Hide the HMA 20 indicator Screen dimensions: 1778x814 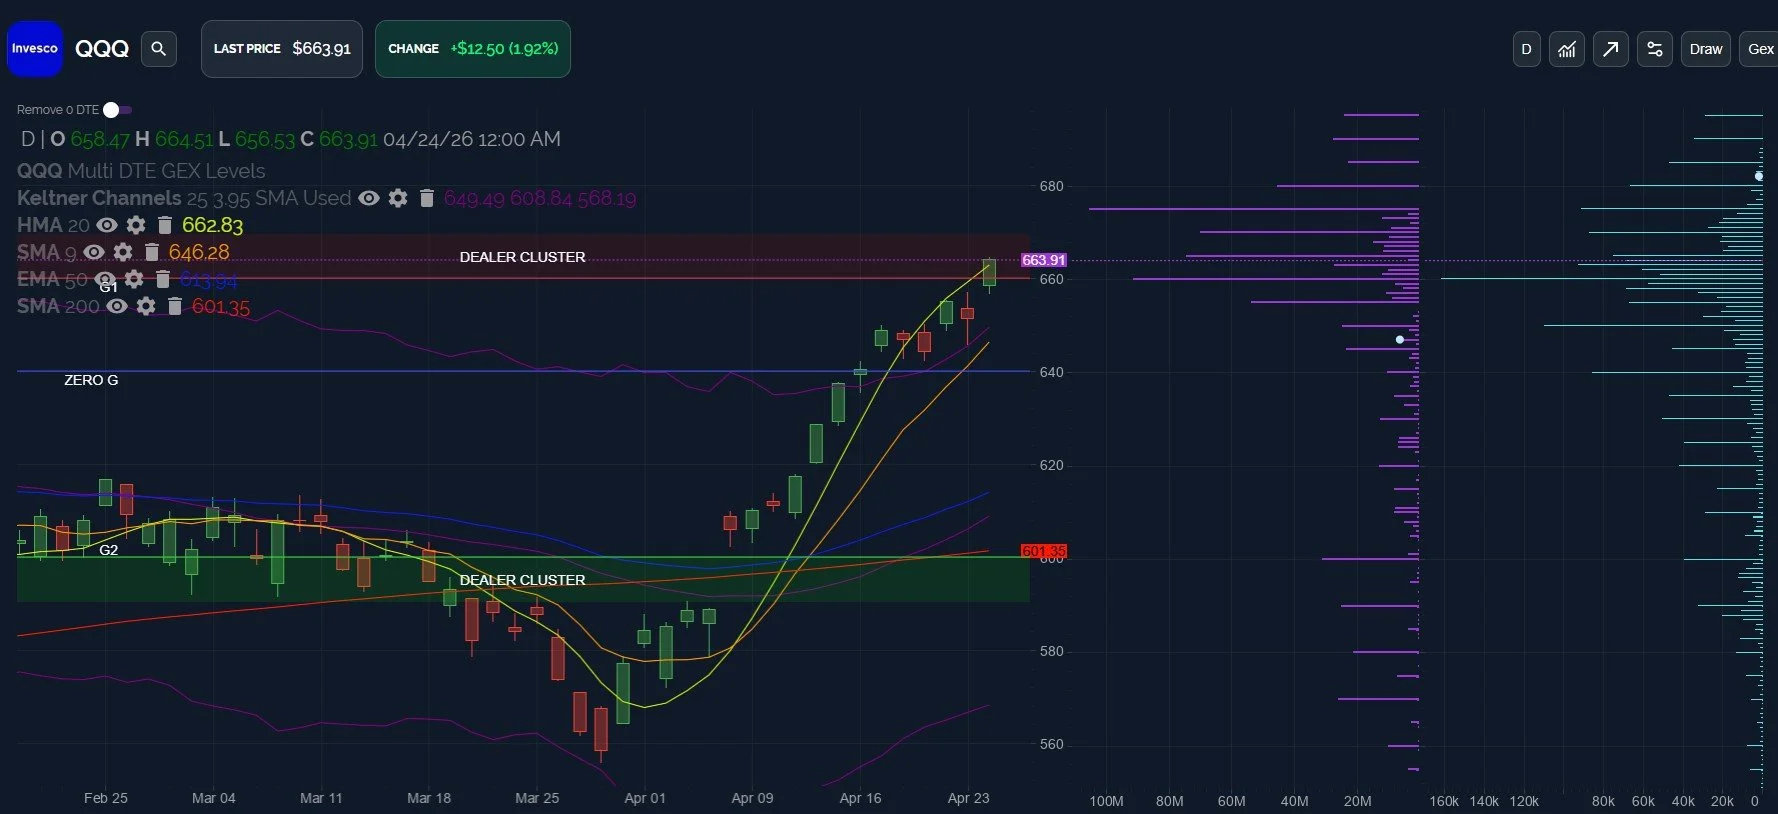(x=107, y=225)
